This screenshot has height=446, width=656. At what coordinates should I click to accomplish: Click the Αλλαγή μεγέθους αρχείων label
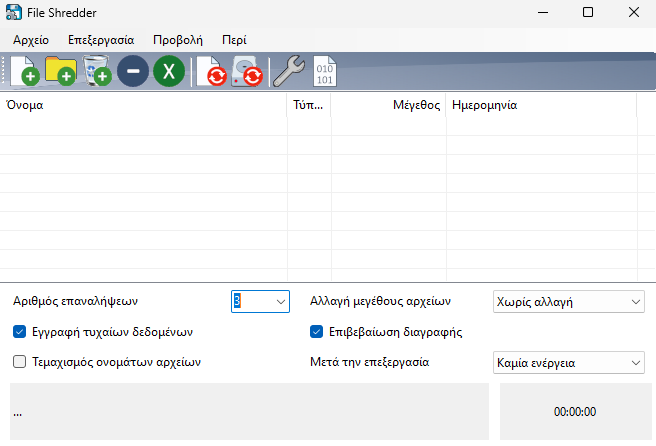(x=380, y=301)
